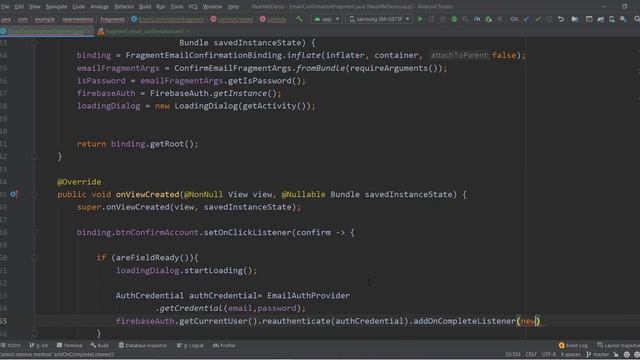The height and width of the screenshot is (360, 640).
Task: Click the fragments breadcrumb in navigation bar
Action: pos(112,19)
